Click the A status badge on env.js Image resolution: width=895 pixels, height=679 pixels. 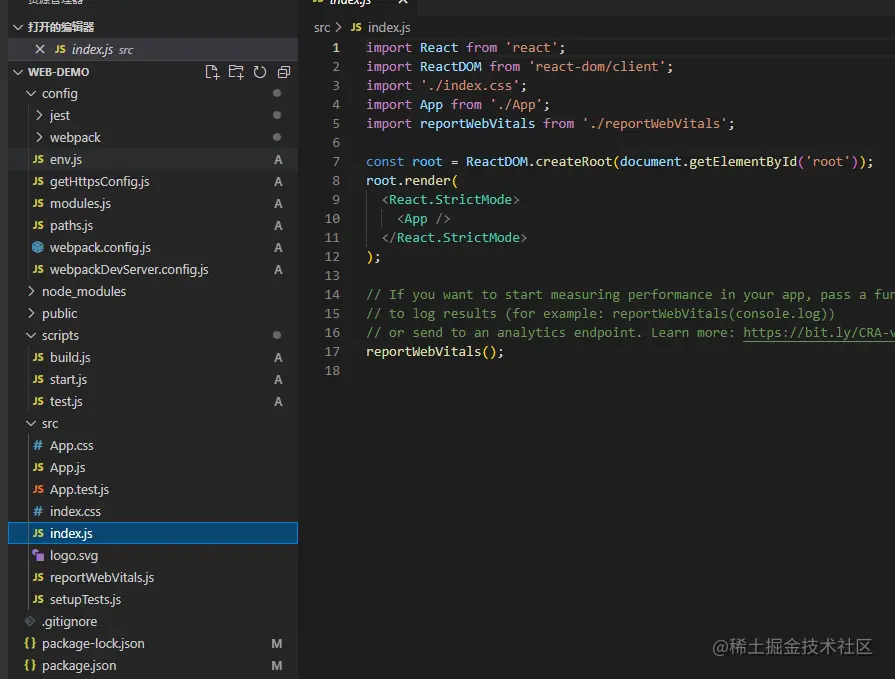click(278, 160)
